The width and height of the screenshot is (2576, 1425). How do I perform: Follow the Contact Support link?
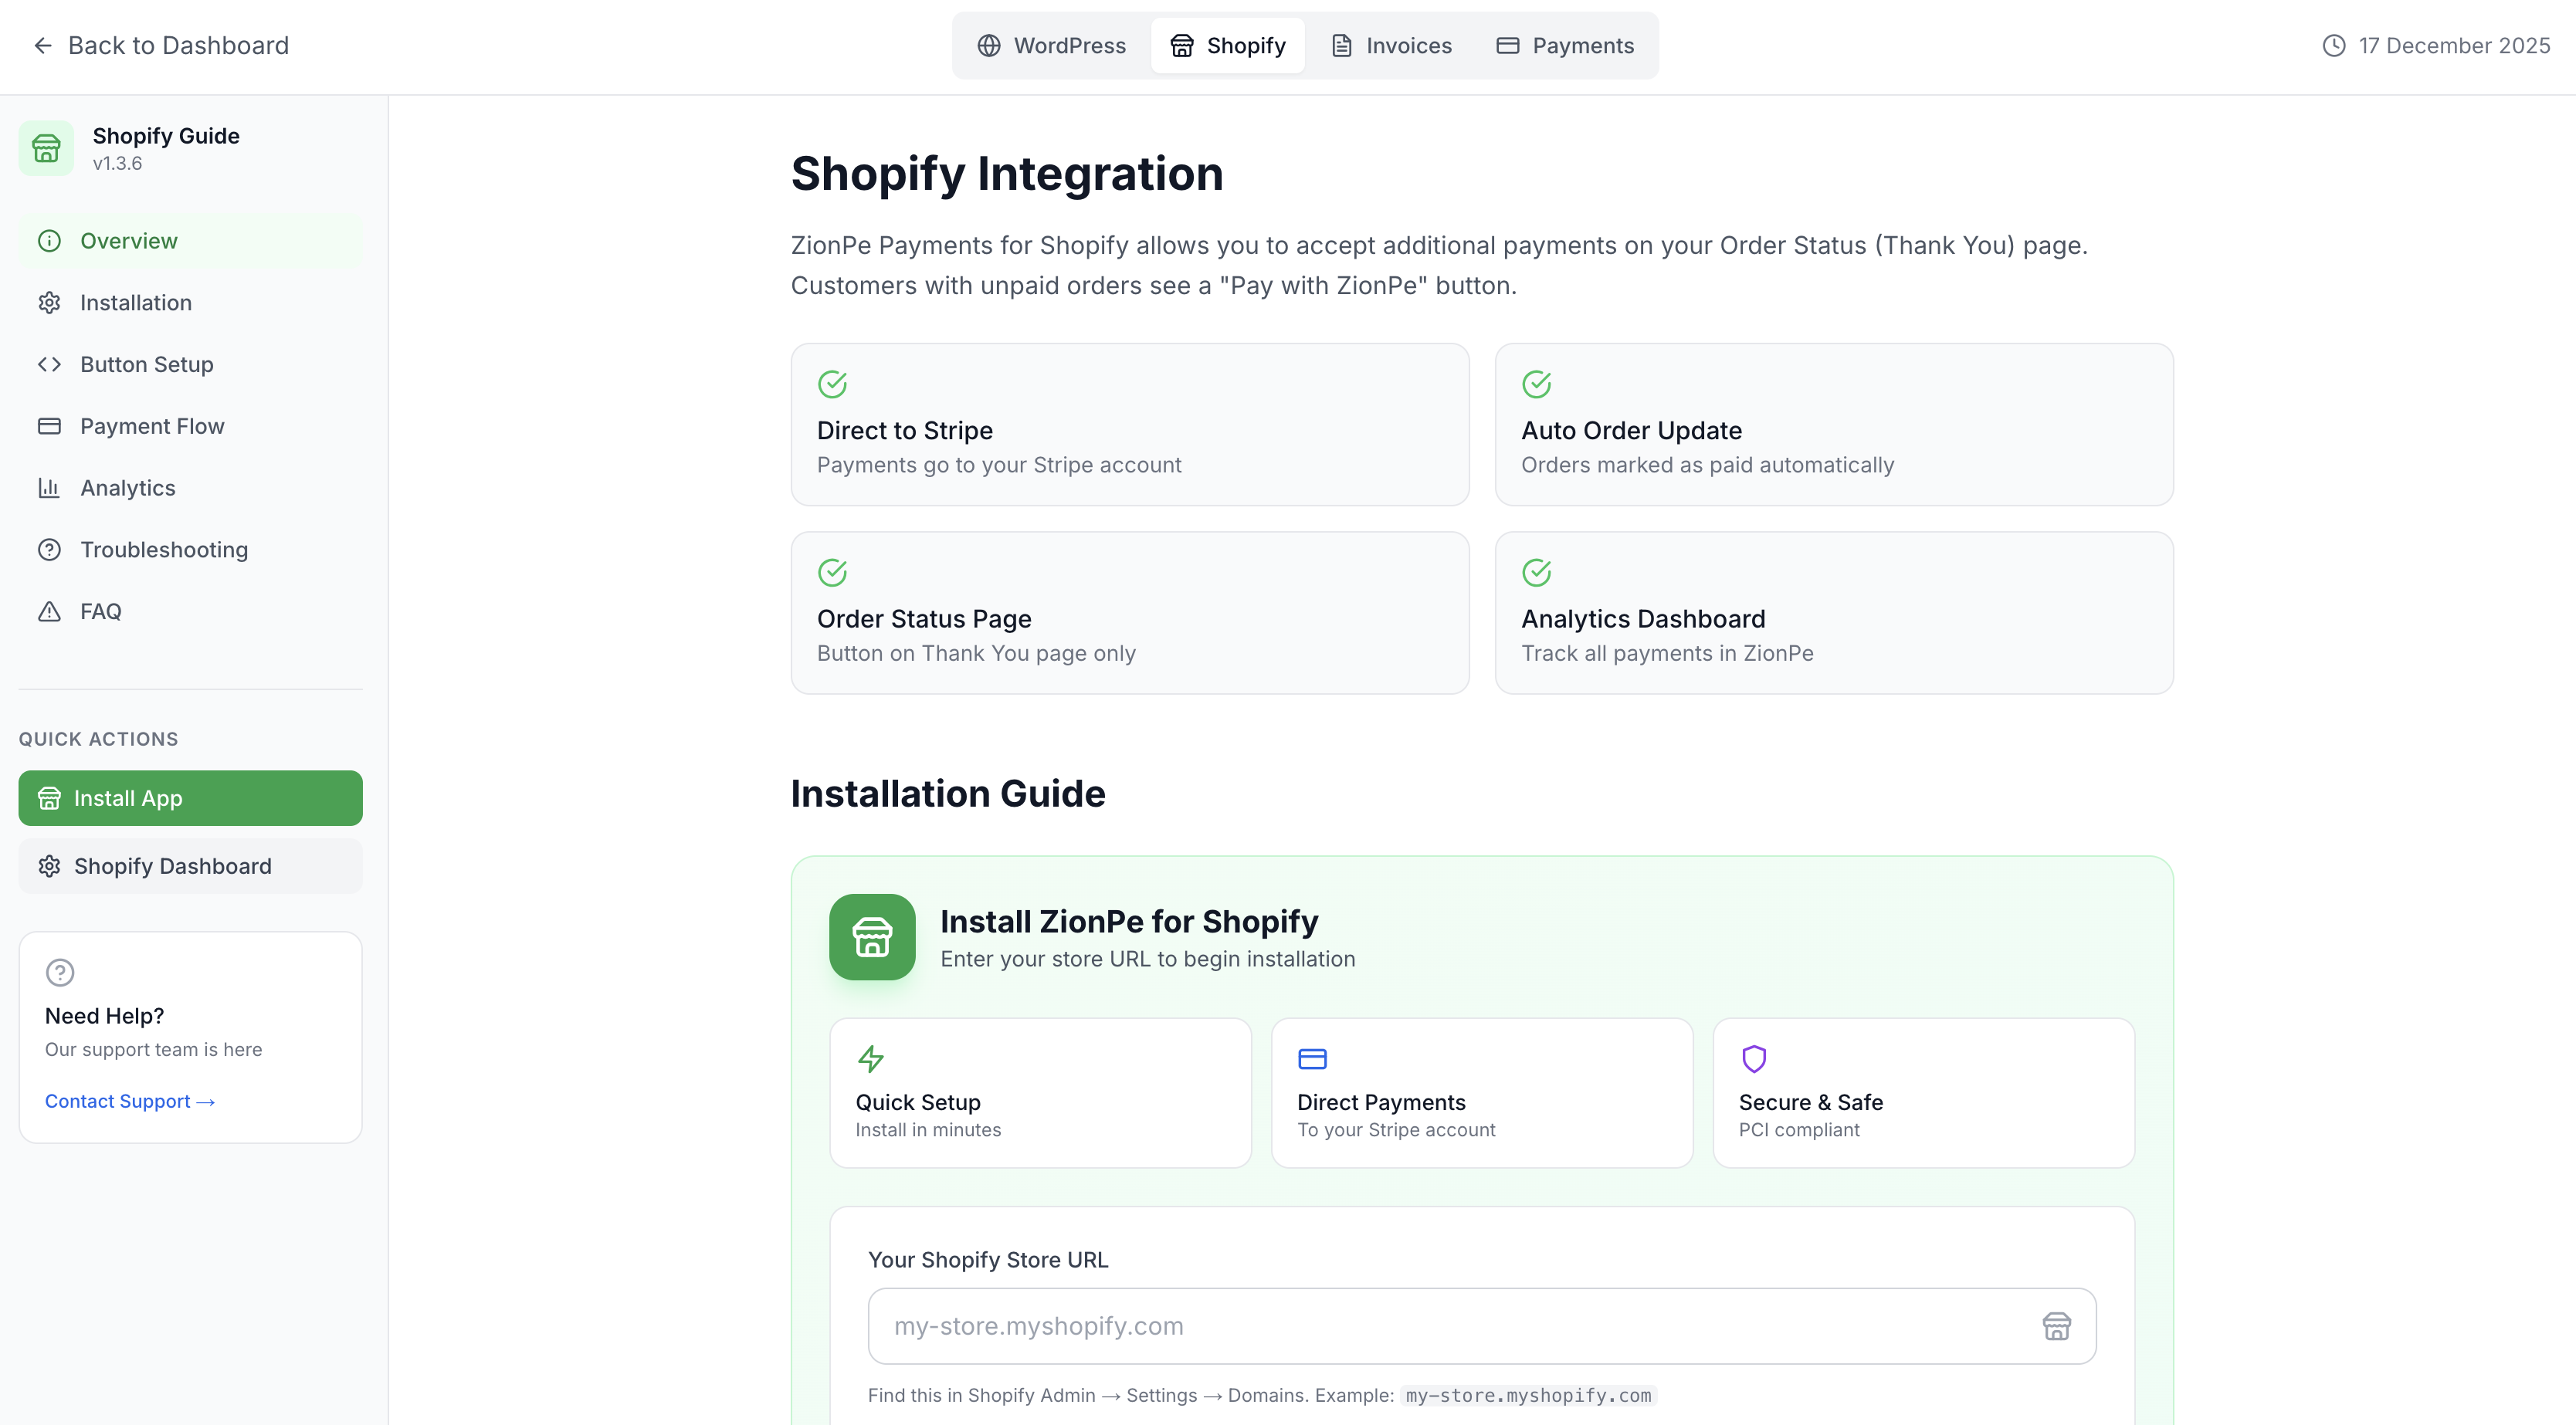pos(130,1101)
